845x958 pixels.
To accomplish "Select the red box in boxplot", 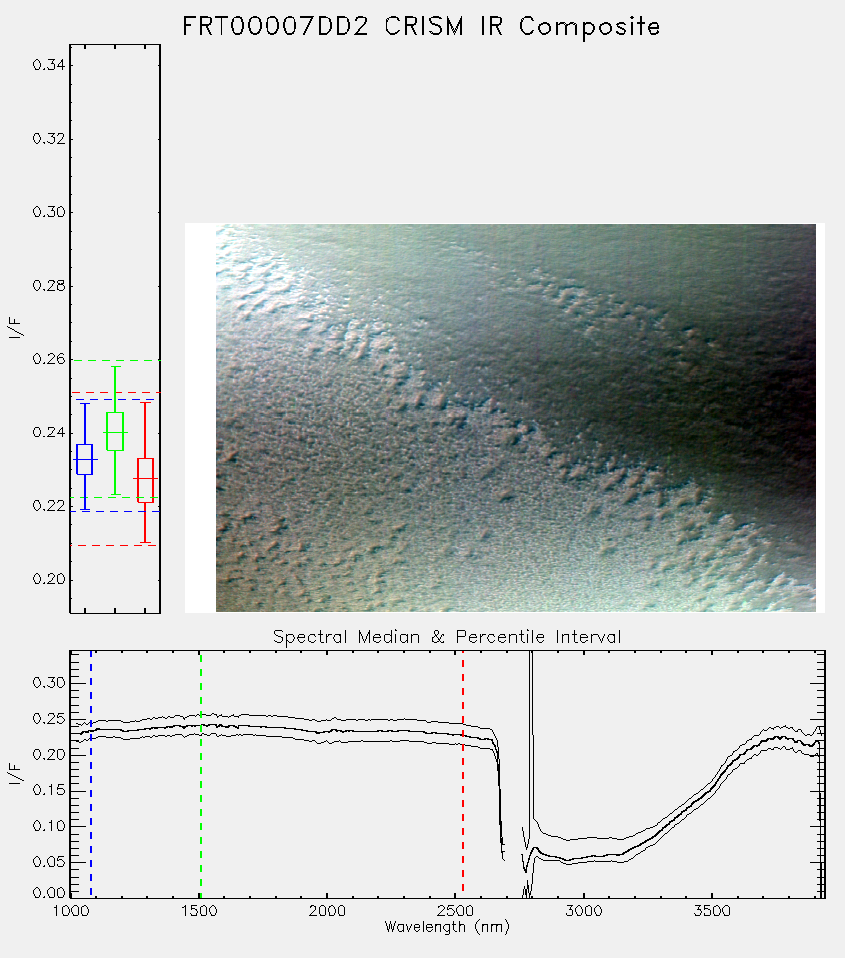I will click(x=145, y=480).
